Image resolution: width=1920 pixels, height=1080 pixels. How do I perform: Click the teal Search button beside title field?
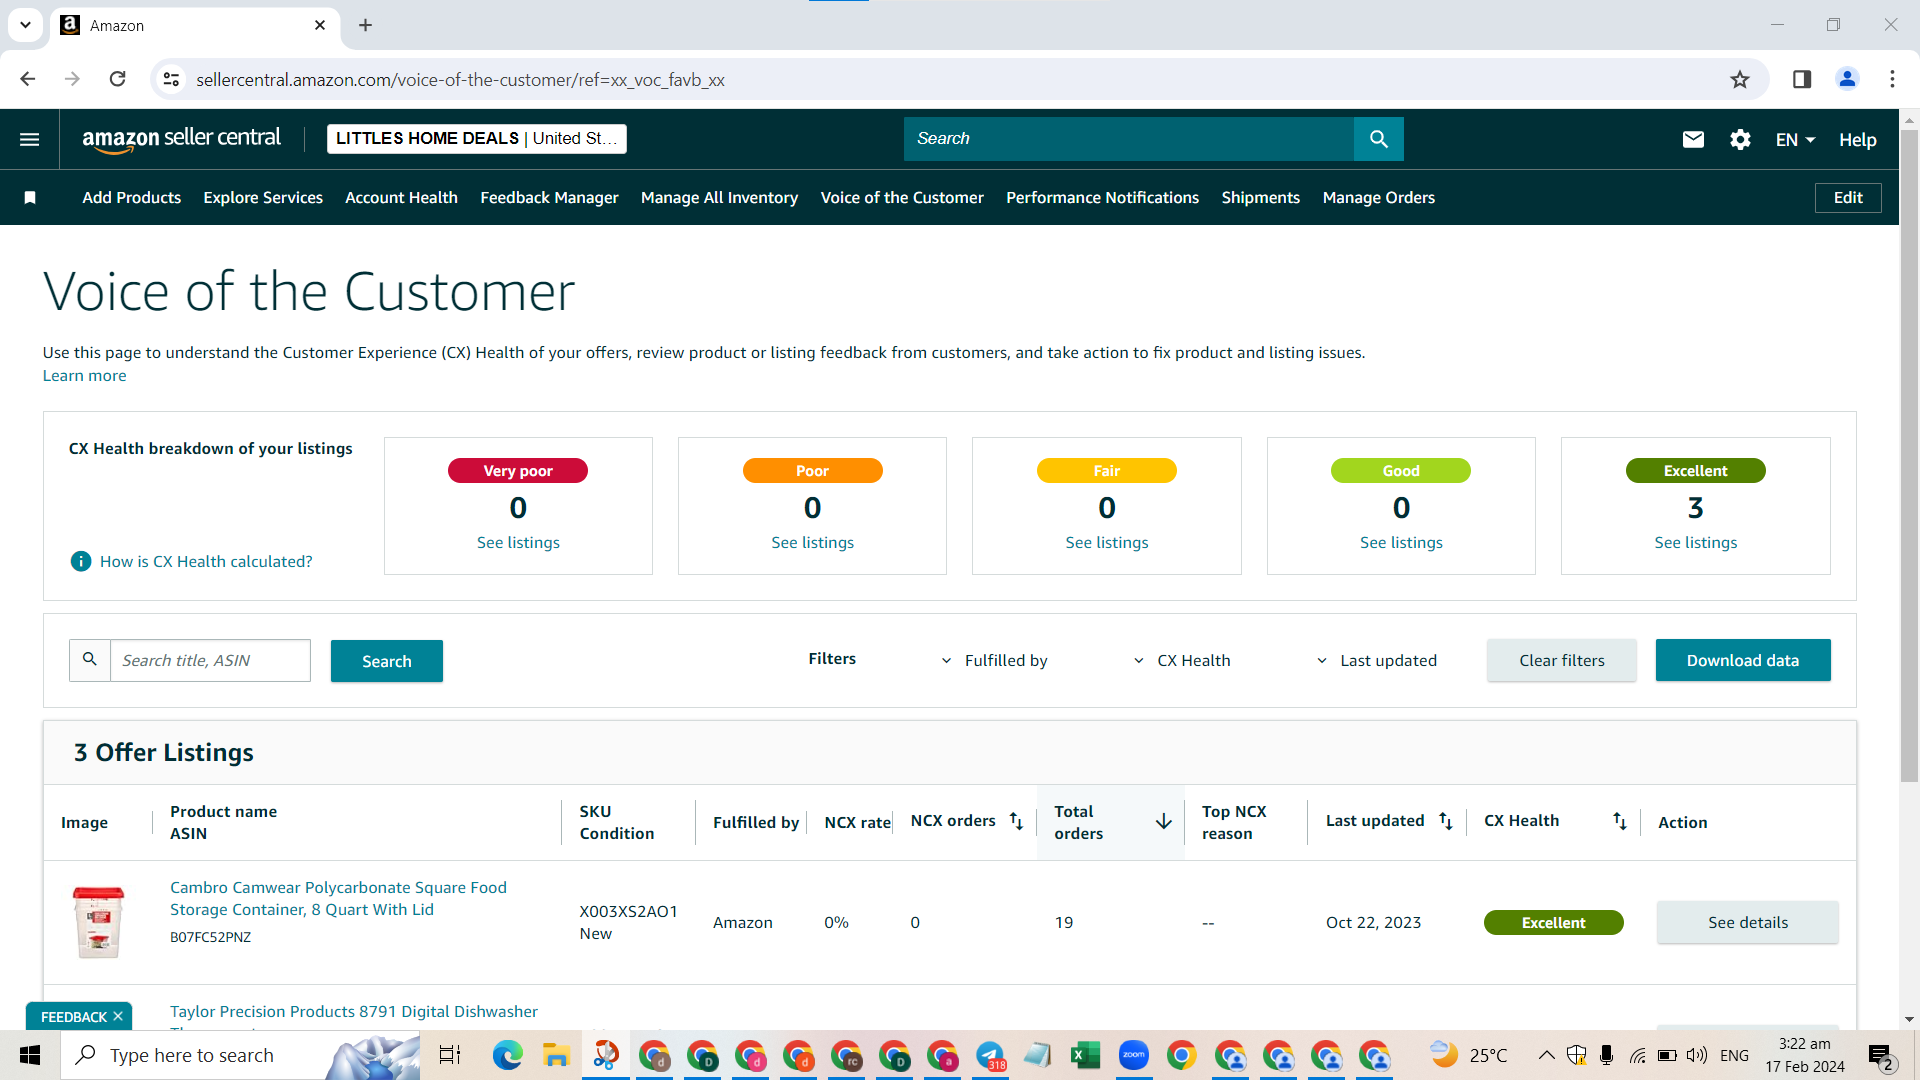coord(386,661)
